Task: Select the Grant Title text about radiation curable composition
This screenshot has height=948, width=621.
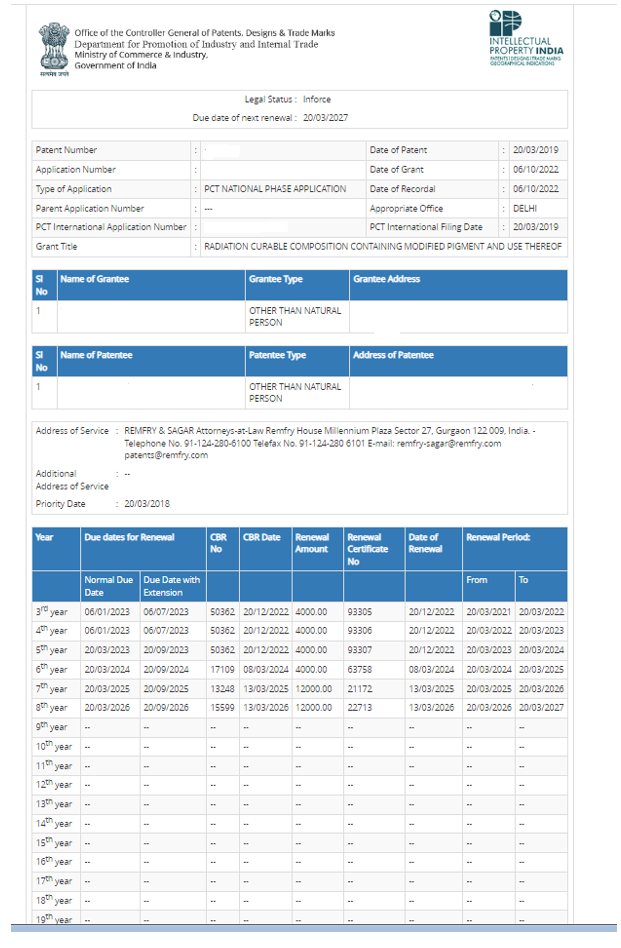Action: pyautogui.click(x=383, y=247)
